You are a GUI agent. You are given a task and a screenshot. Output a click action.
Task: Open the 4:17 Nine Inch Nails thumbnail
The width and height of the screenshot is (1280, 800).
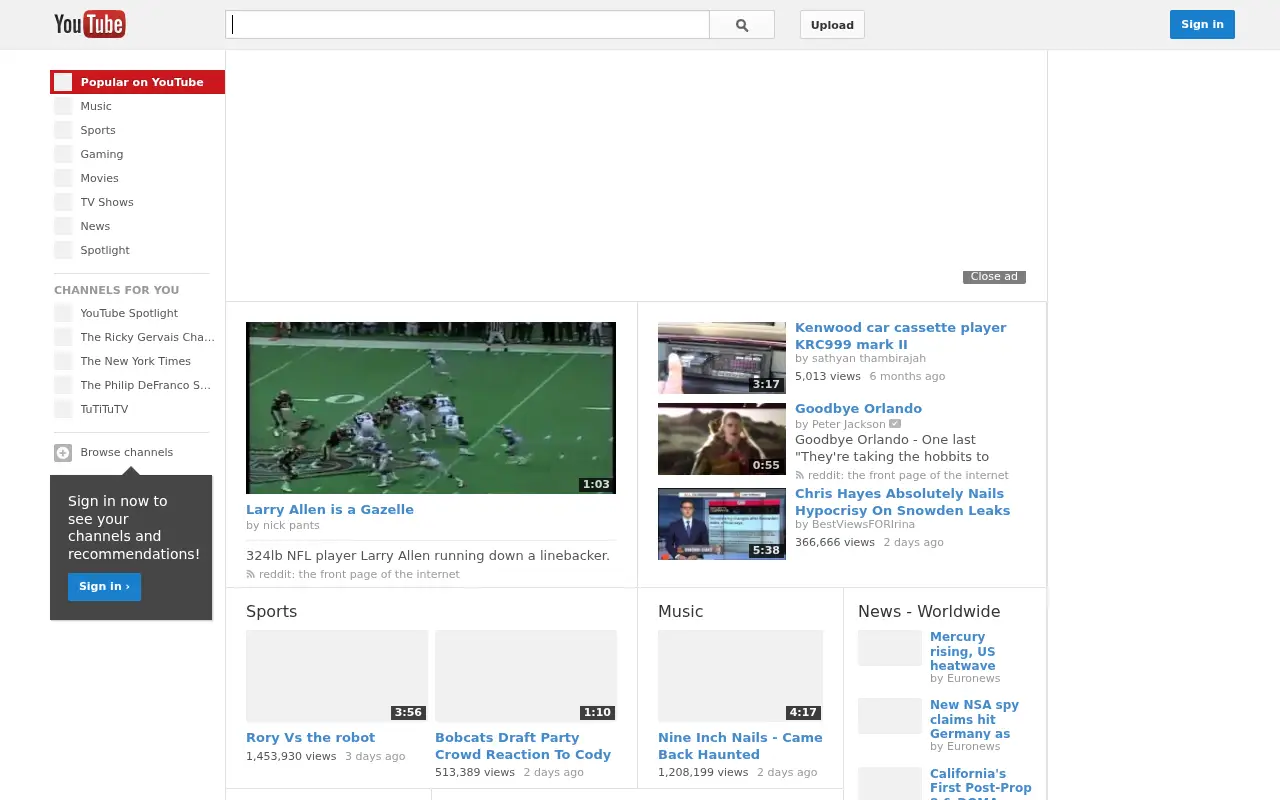[x=740, y=676]
